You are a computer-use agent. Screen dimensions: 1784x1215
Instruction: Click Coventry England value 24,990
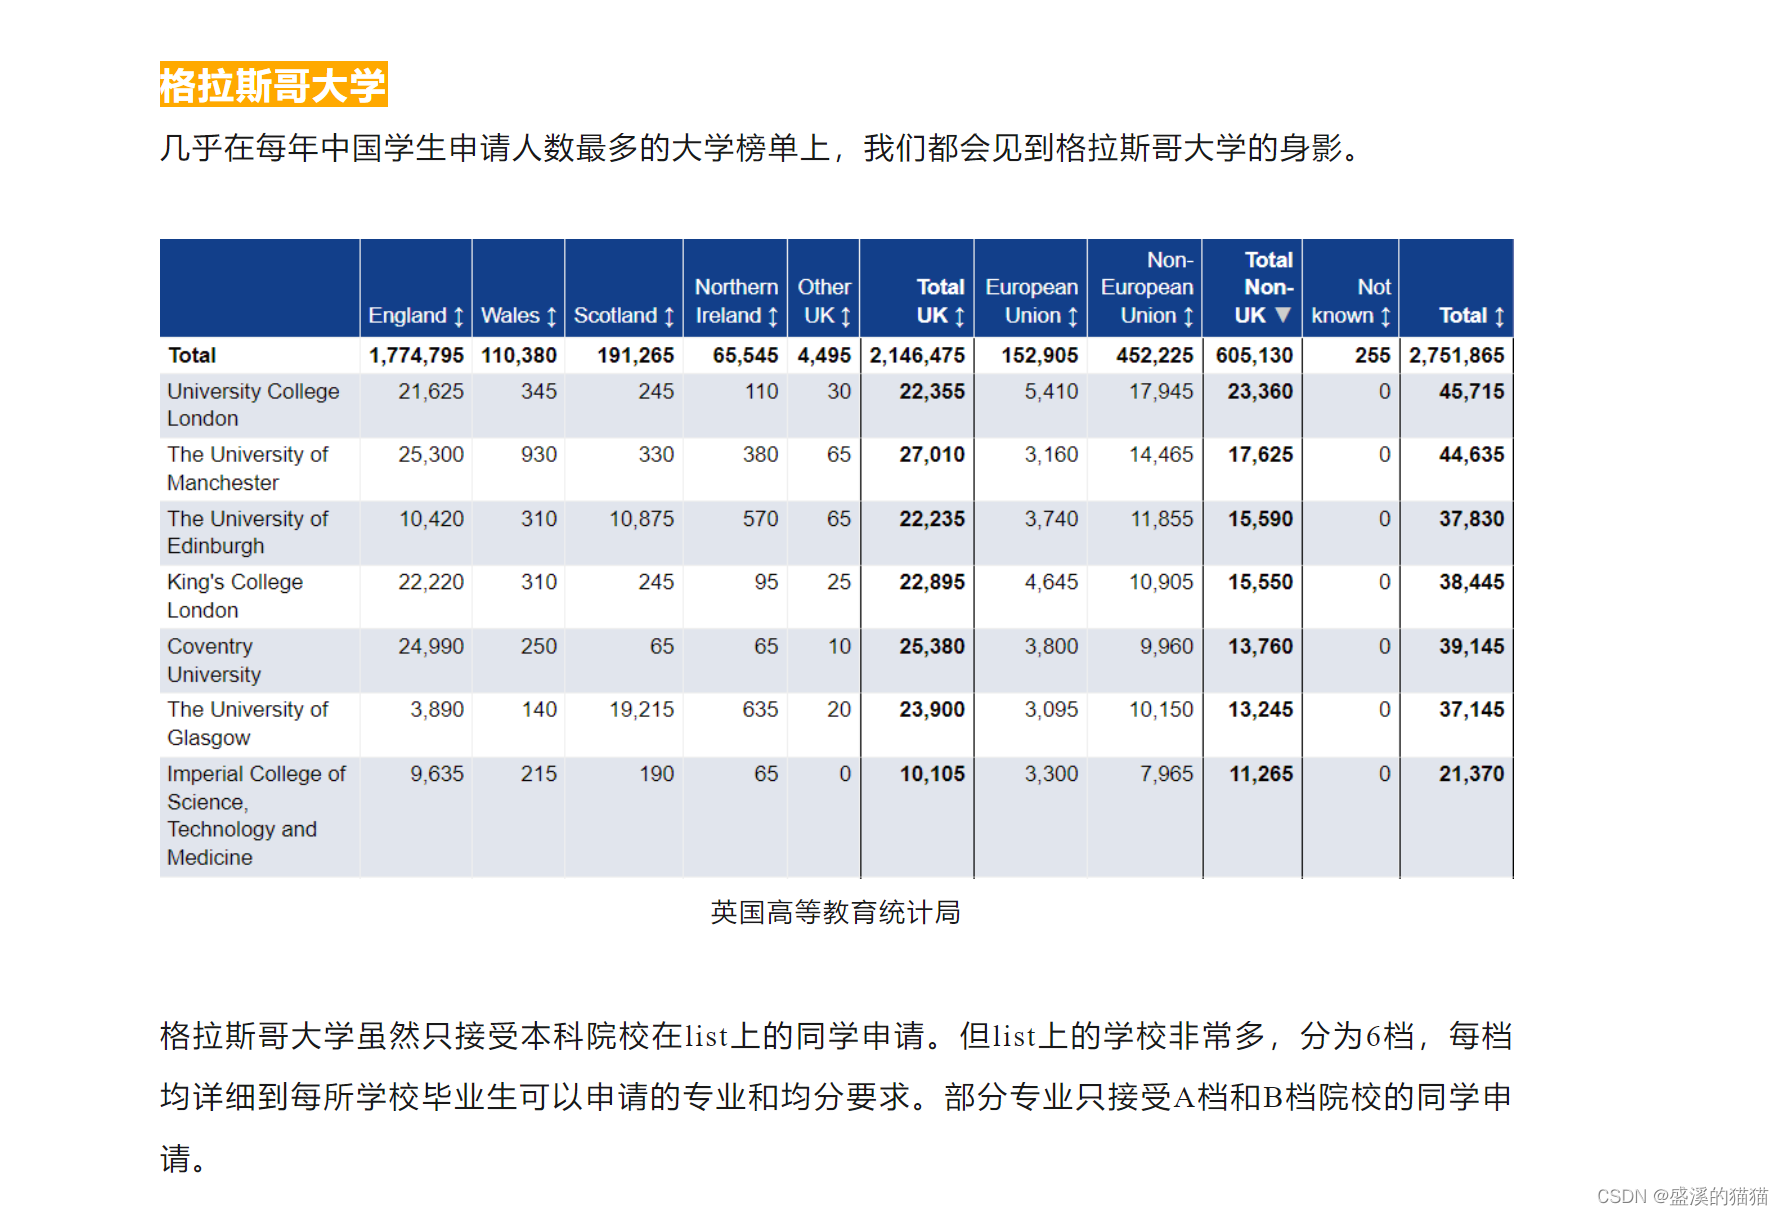coord(431,646)
